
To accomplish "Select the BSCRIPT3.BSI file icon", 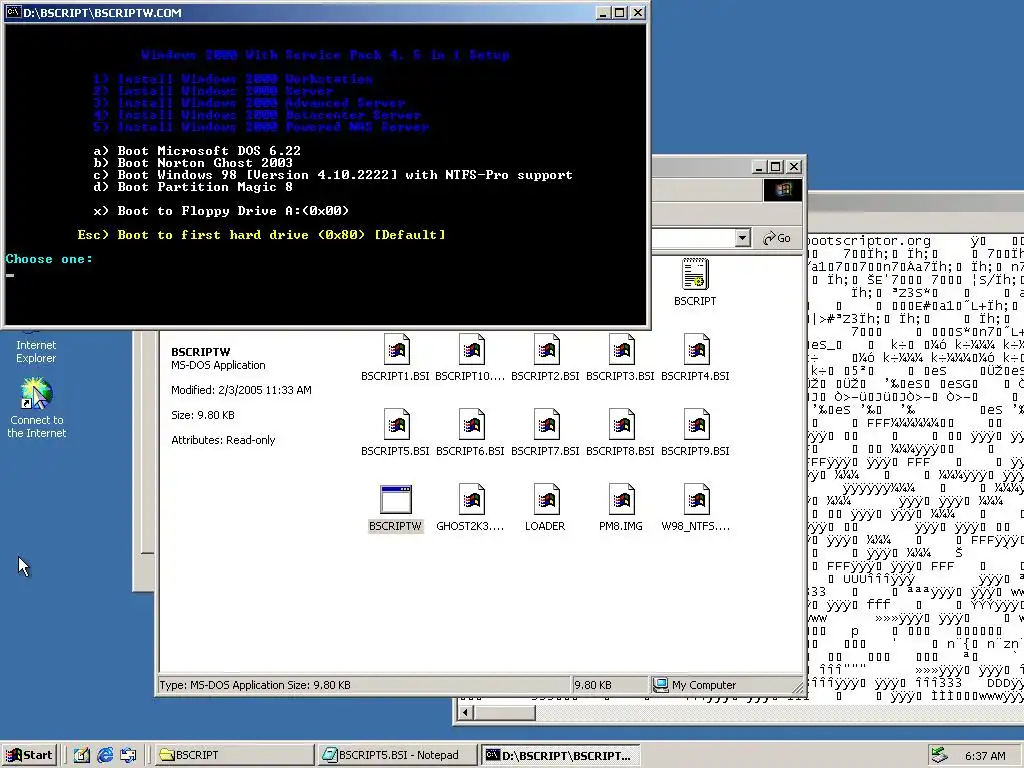I will pos(621,349).
